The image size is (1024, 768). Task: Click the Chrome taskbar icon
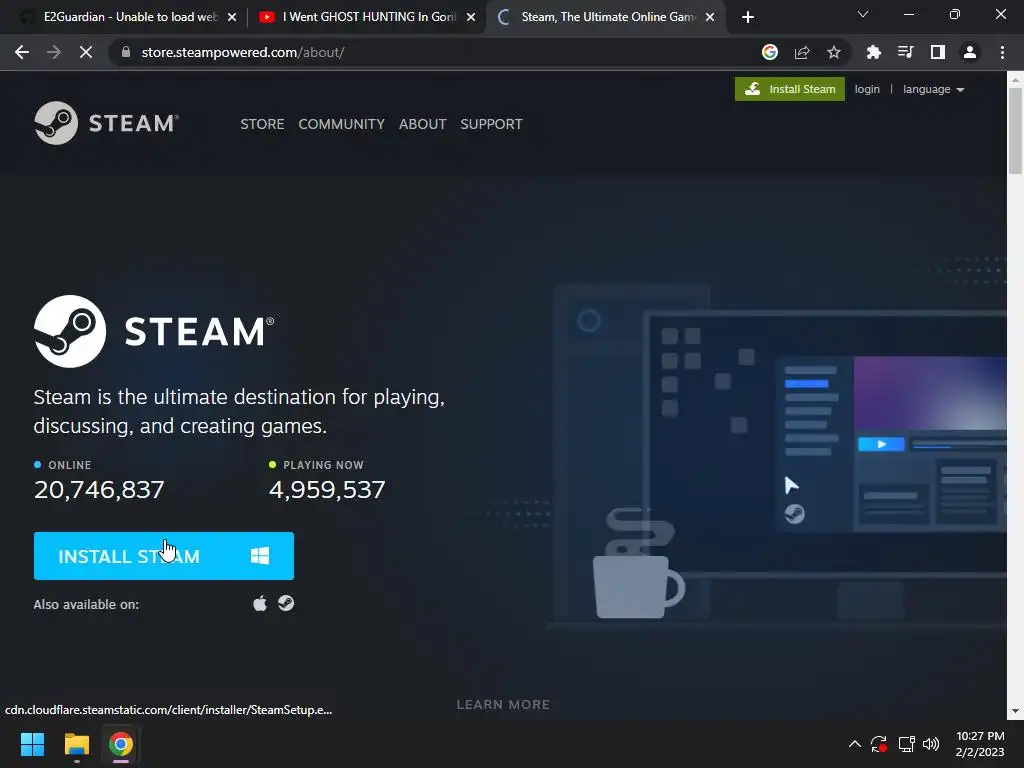pyautogui.click(x=121, y=744)
